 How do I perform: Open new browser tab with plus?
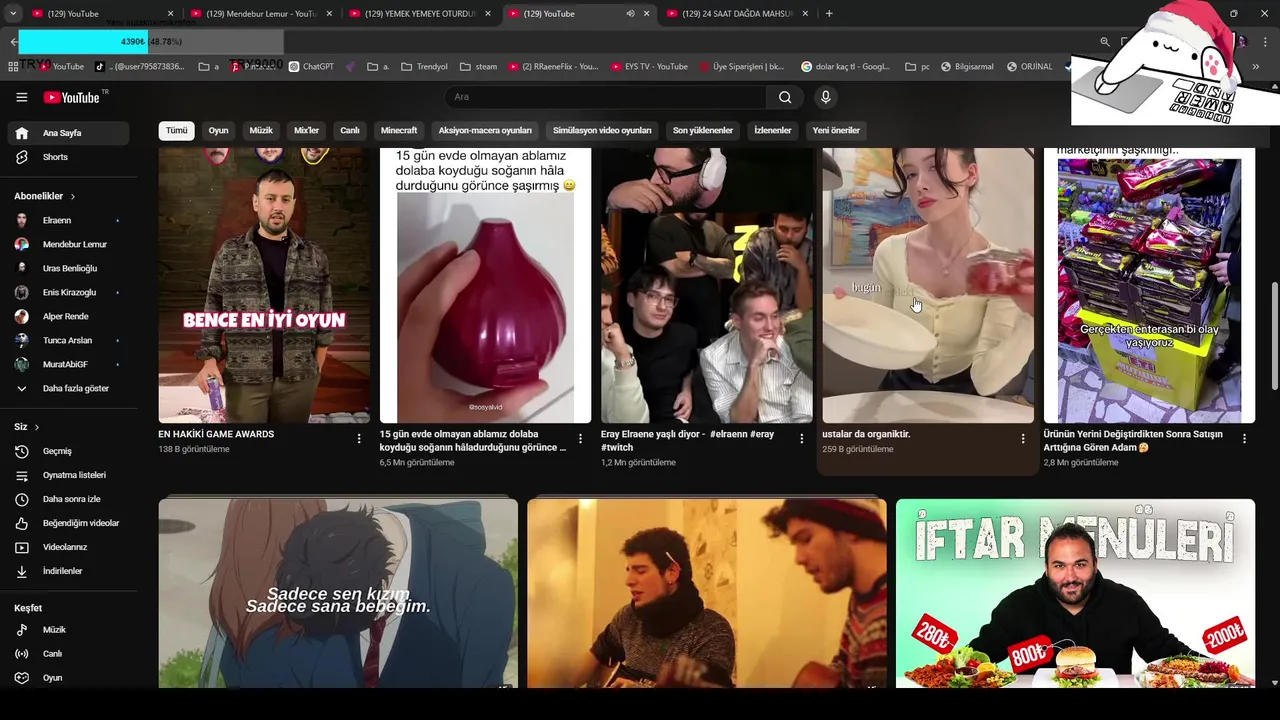pyautogui.click(x=829, y=14)
